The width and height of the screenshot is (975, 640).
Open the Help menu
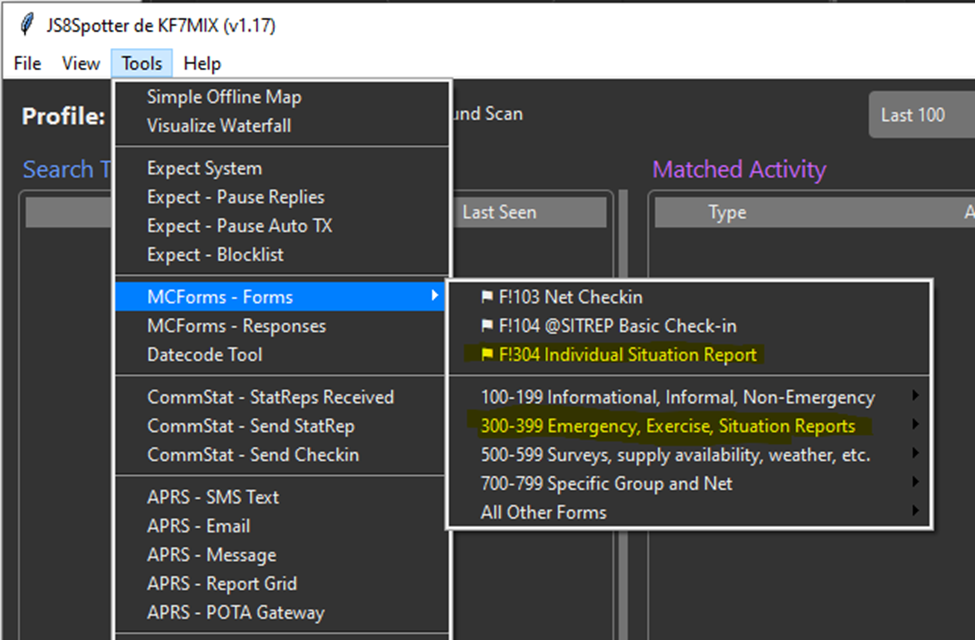[x=202, y=63]
